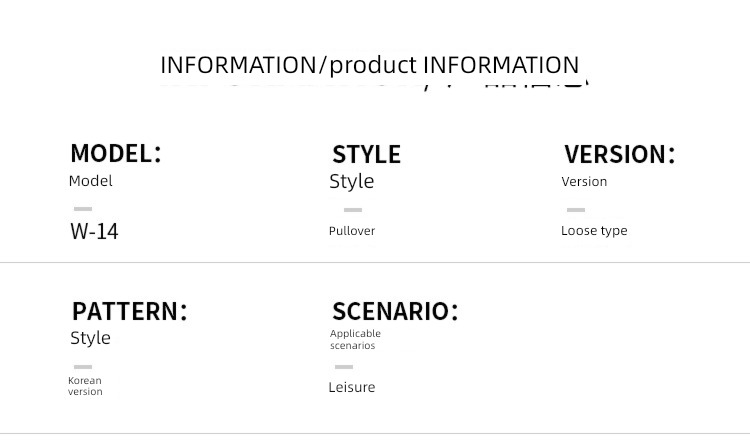Click the Korean version value
Screen dimensions: 750x441
point(85,386)
